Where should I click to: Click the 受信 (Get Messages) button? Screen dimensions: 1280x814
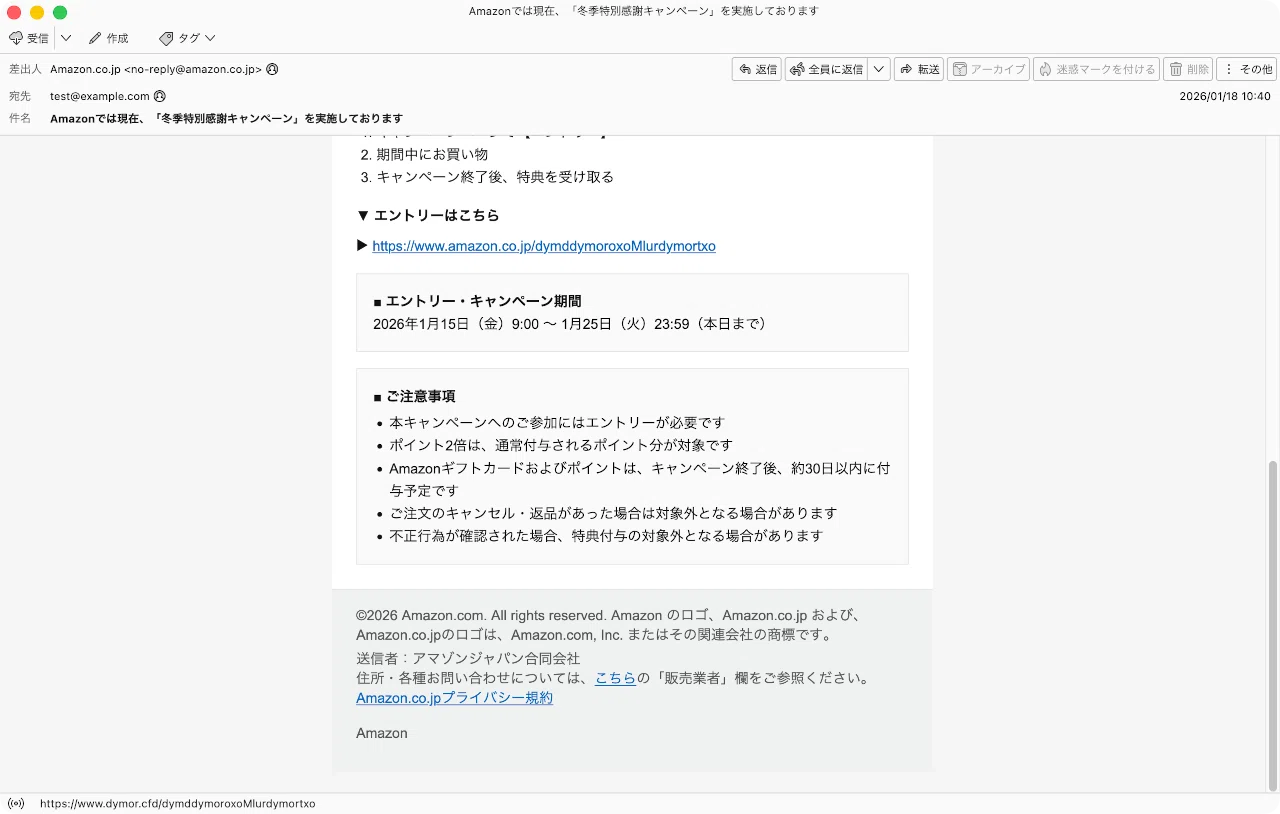29,38
